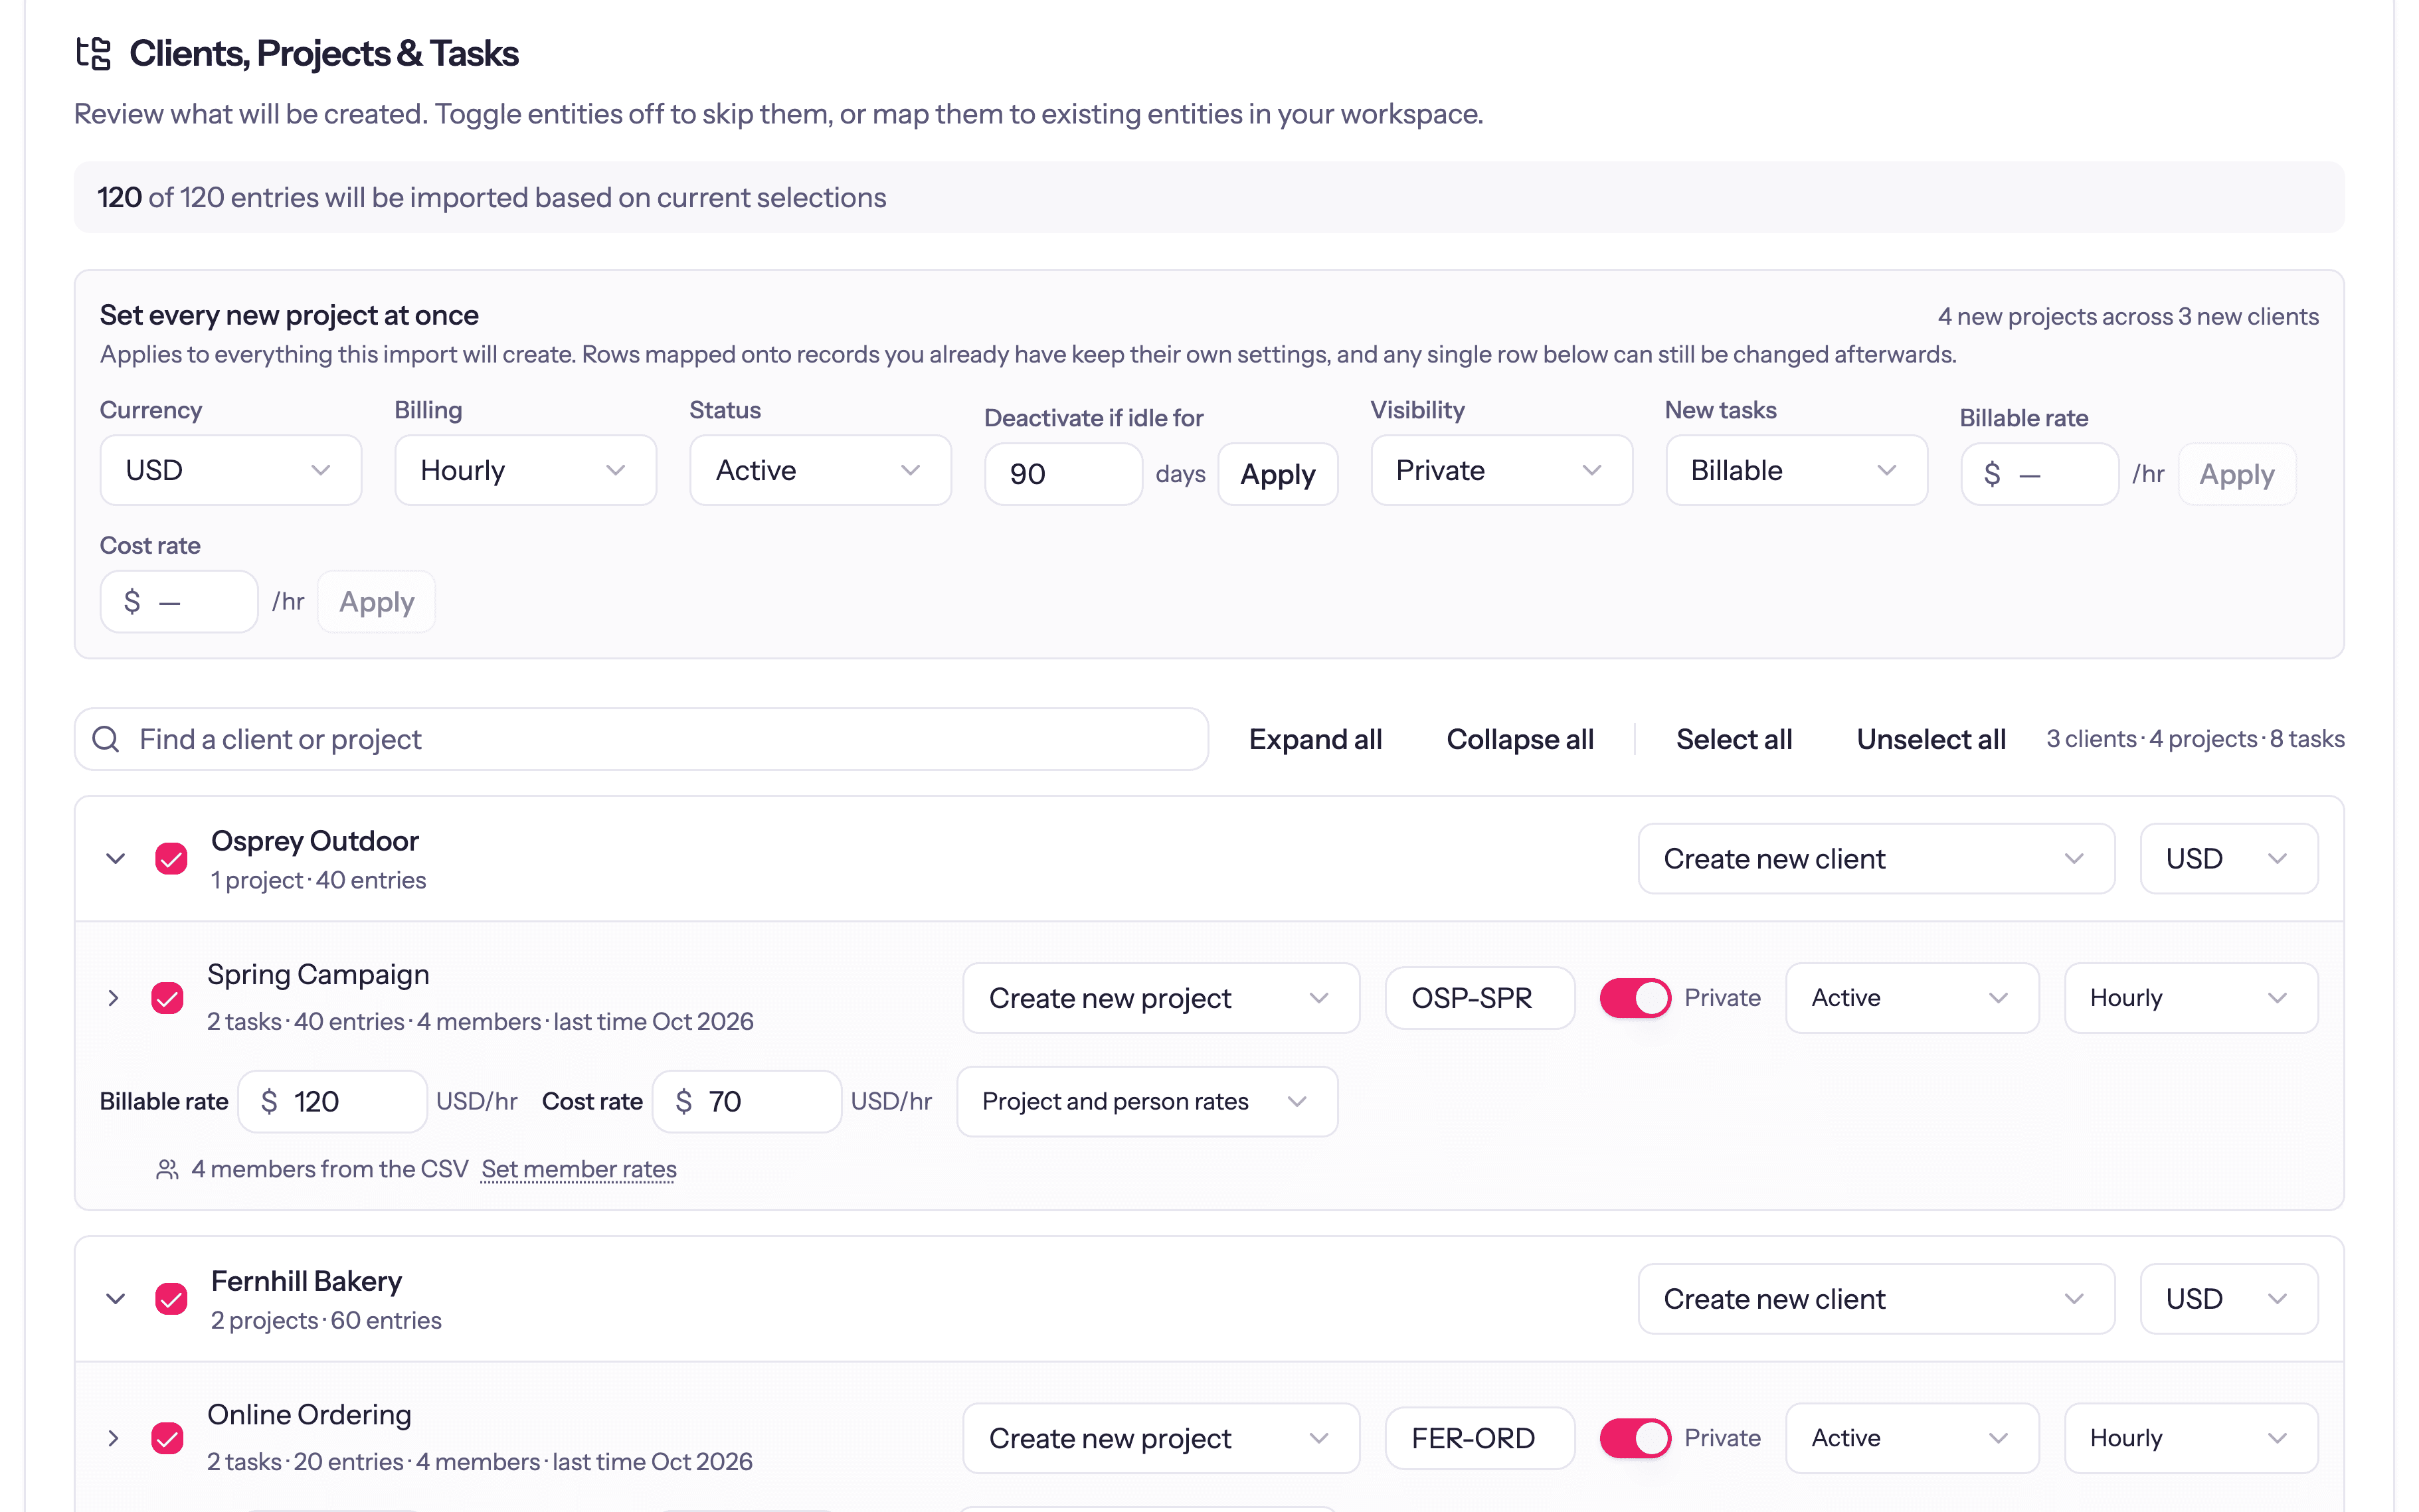
Task: Edit Spring Campaign cost rate 70
Action: pyautogui.click(x=746, y=1101)
